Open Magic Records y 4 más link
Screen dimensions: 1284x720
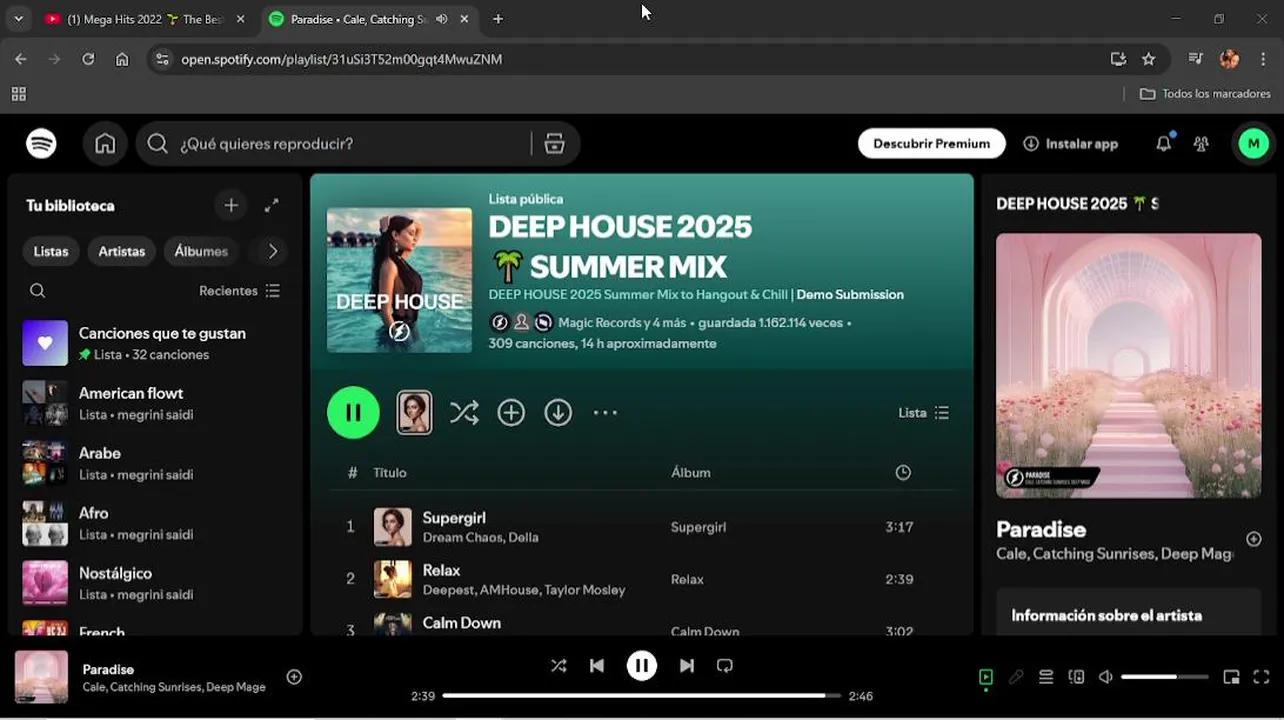(622, 323)
